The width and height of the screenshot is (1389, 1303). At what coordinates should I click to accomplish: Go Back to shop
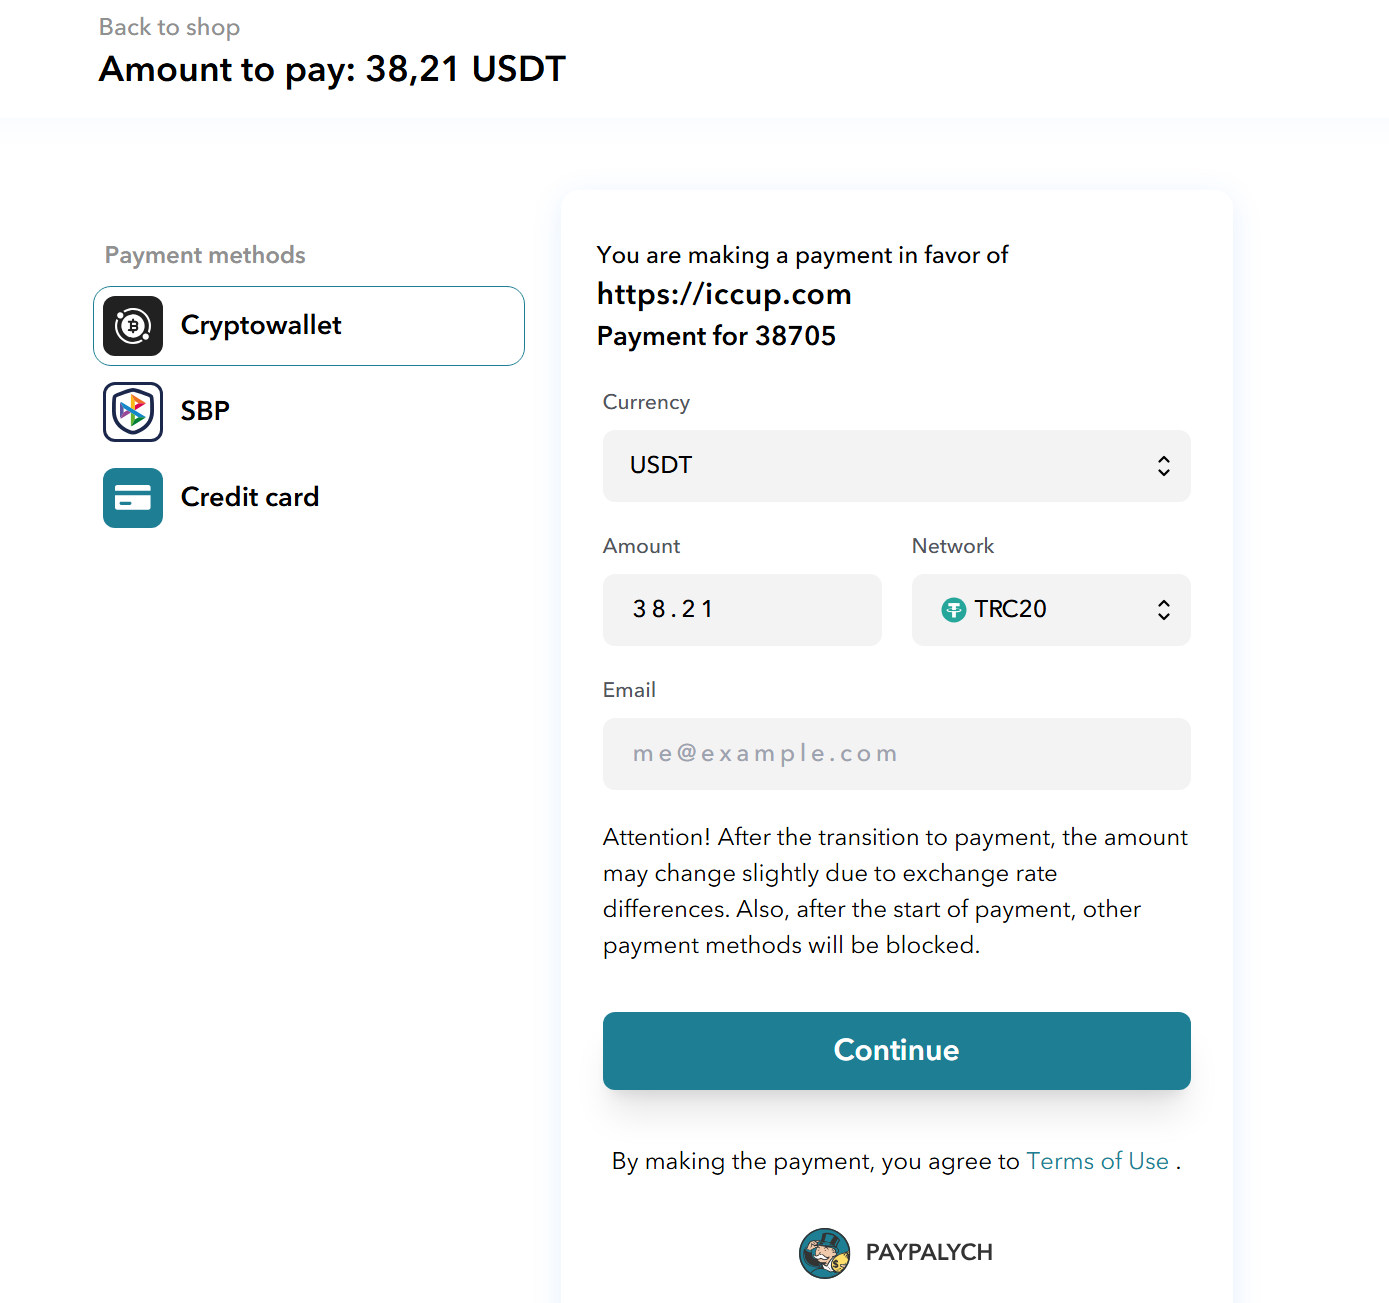coord(169,27)
